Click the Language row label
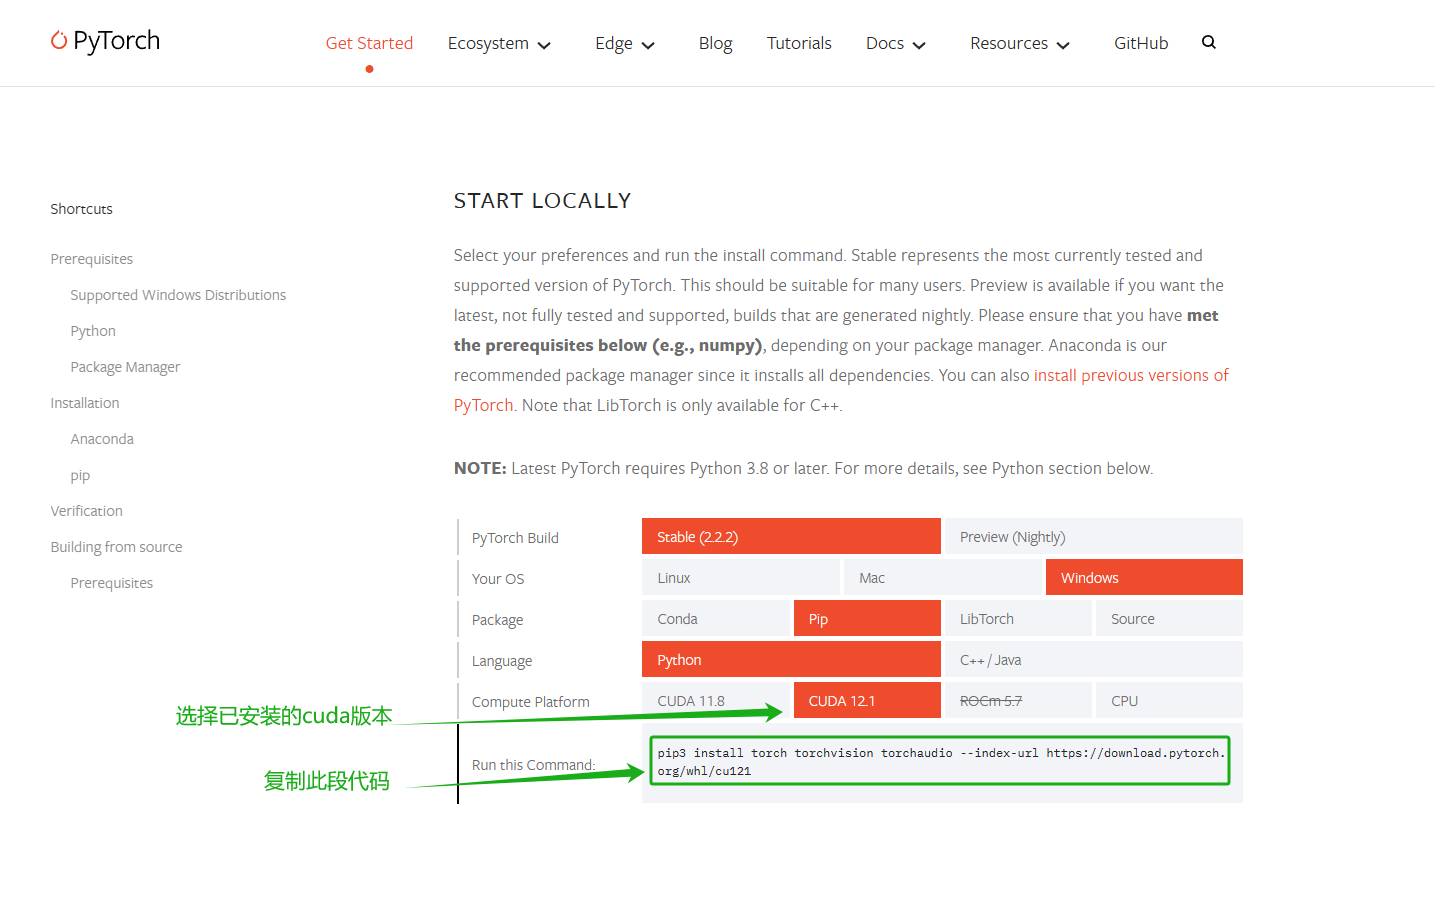 tap(502, 661)
